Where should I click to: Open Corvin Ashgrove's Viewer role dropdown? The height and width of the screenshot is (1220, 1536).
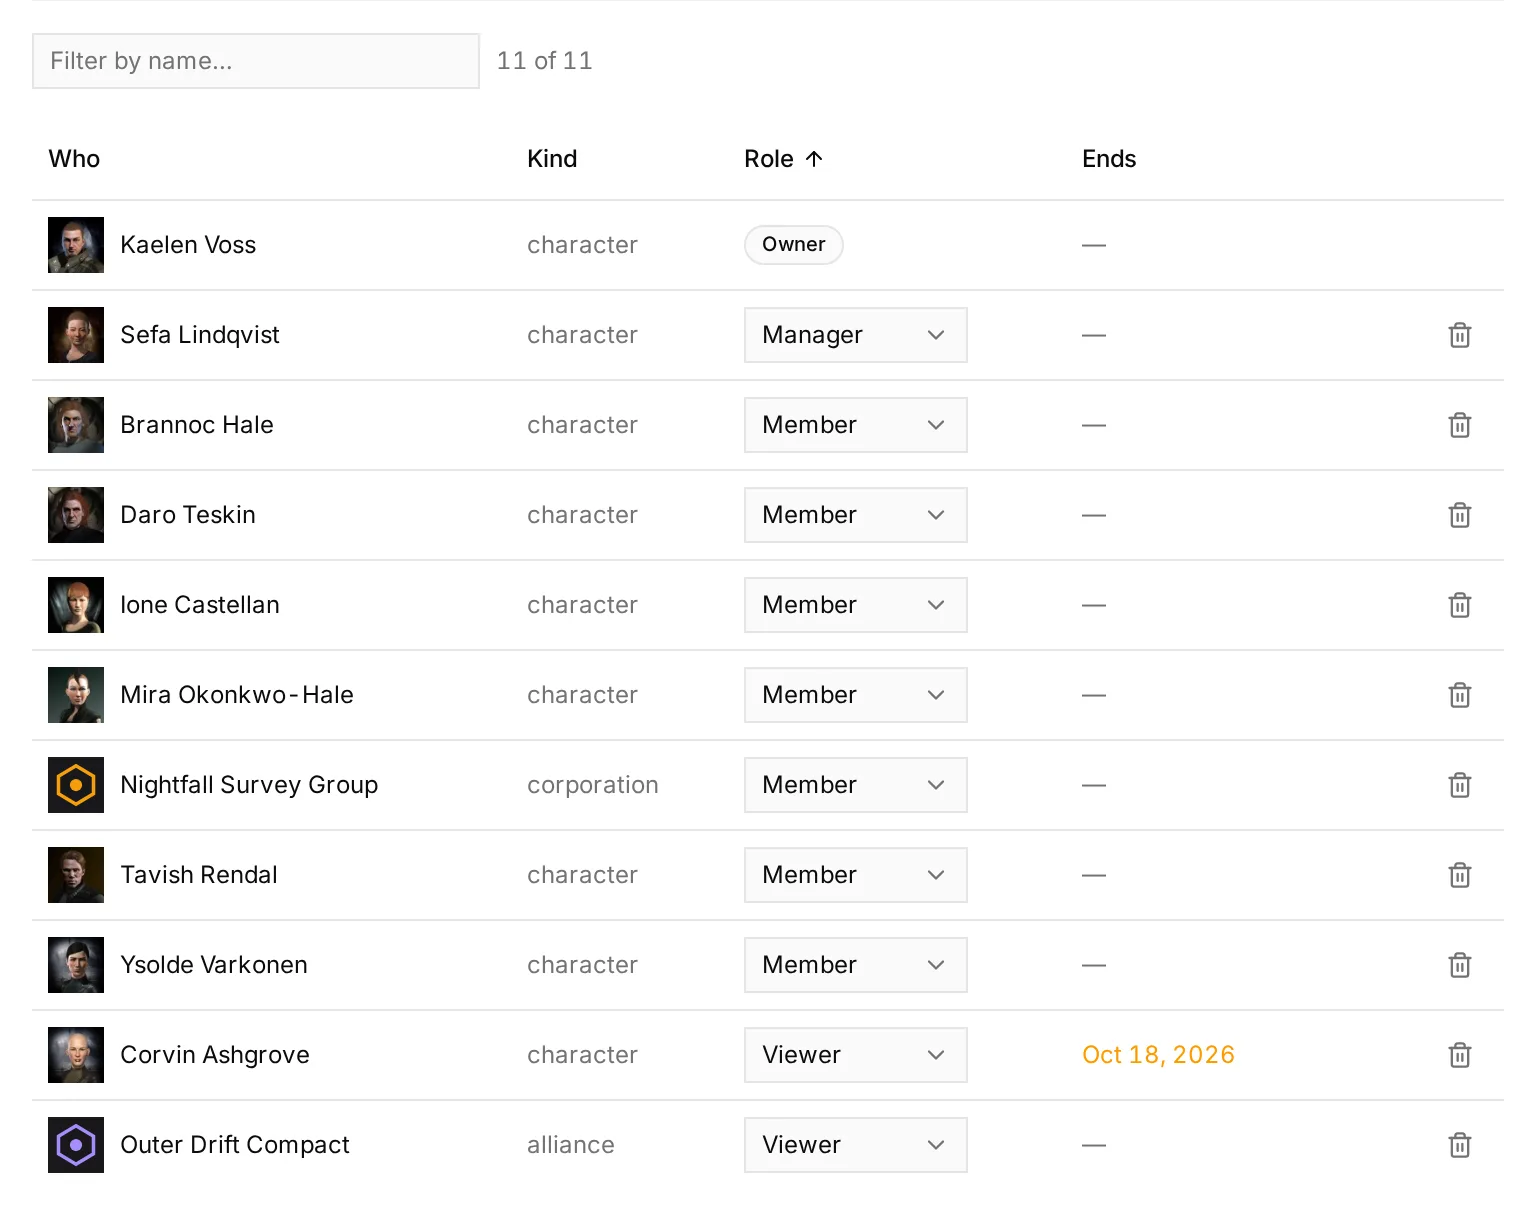(855, 1055)
